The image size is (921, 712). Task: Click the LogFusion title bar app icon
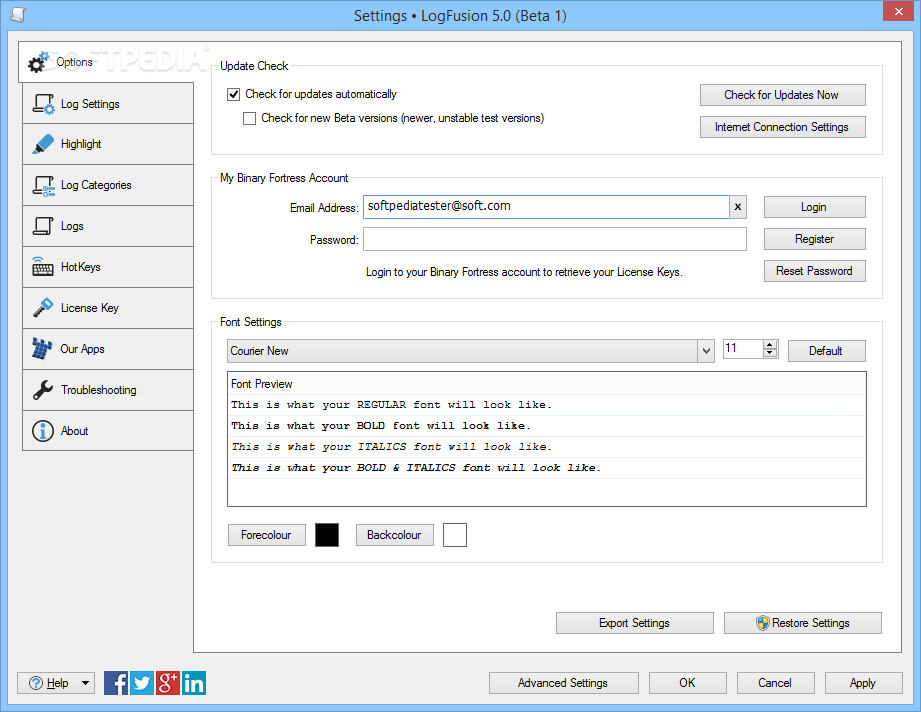[x=18, y=15]
